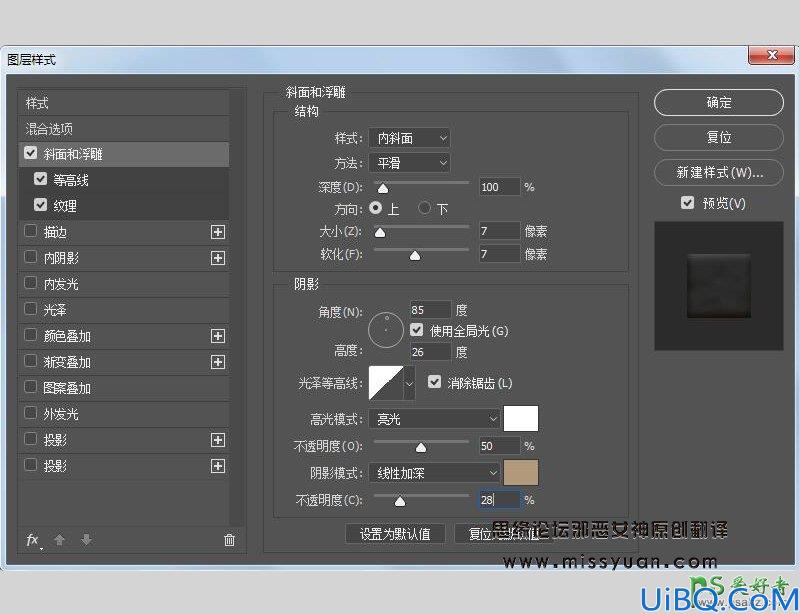Select the 斜面和浮雕 list row
800x614 pixels.
pos(123,154)
